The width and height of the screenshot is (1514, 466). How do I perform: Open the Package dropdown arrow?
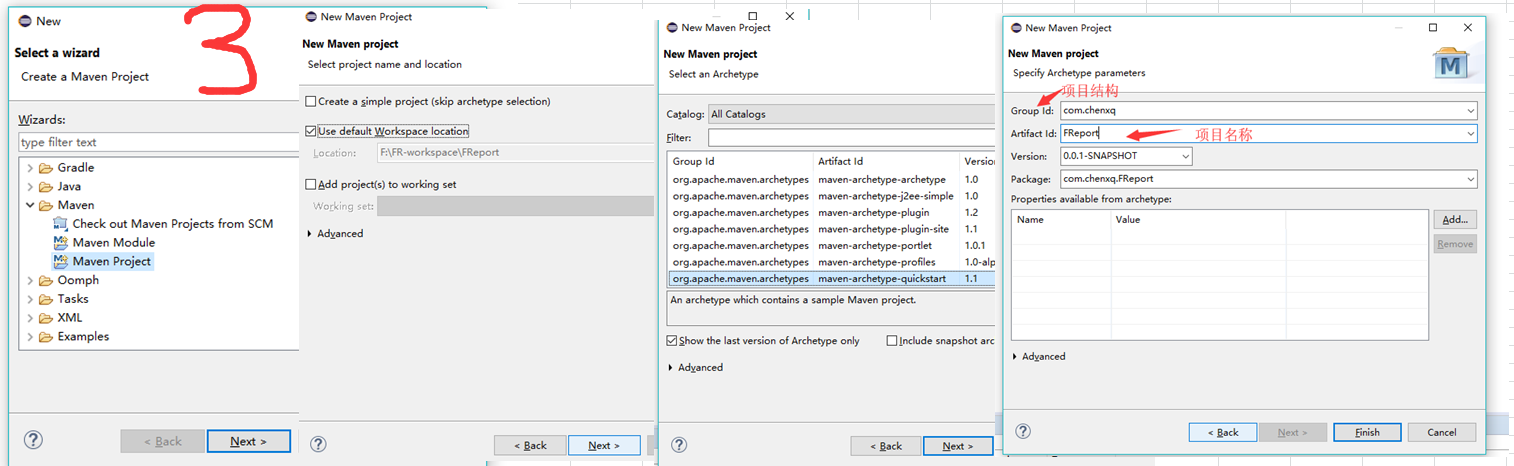point(1469,180)
